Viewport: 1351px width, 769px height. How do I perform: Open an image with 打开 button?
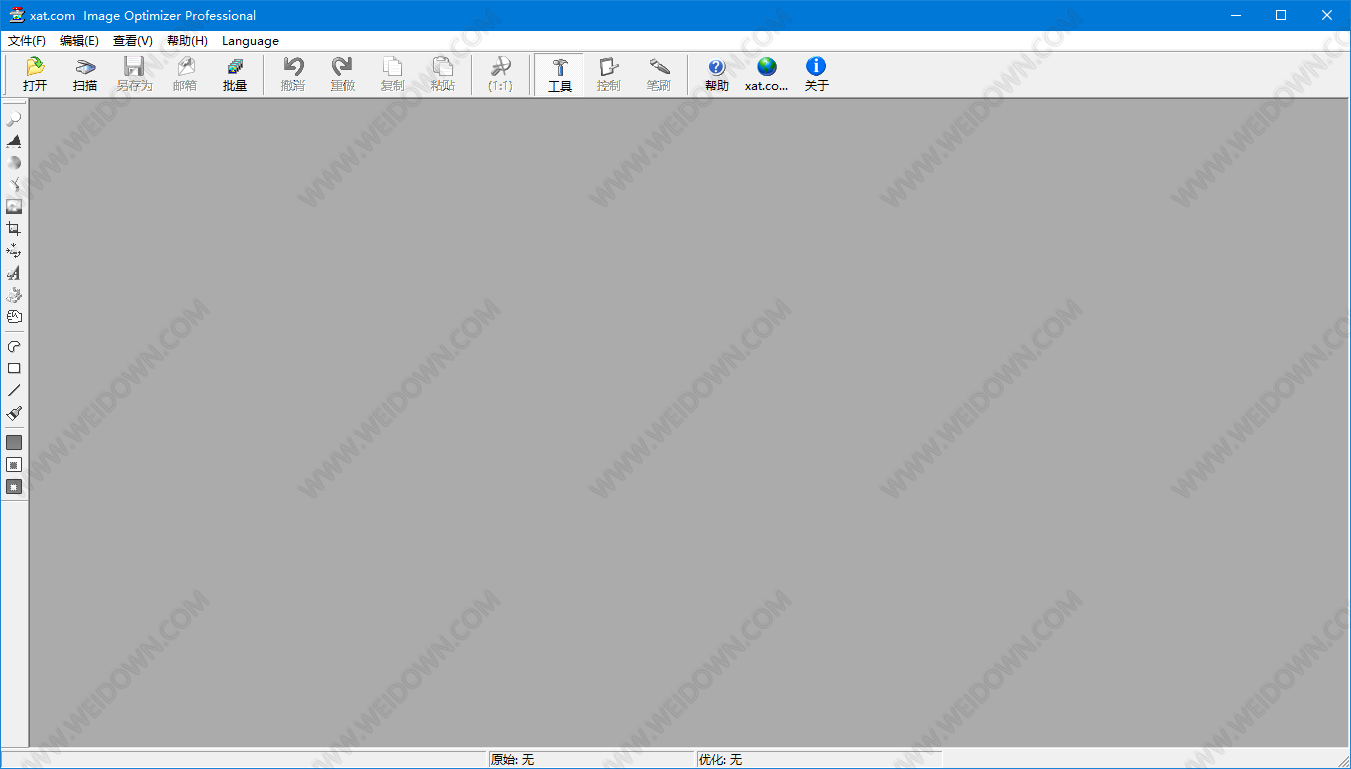point(35,75)
